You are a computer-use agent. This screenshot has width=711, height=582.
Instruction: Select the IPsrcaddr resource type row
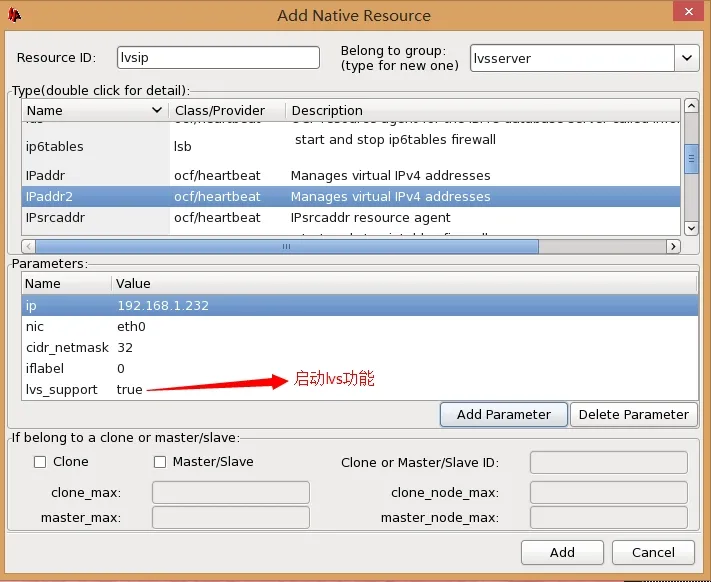[351, 218]
